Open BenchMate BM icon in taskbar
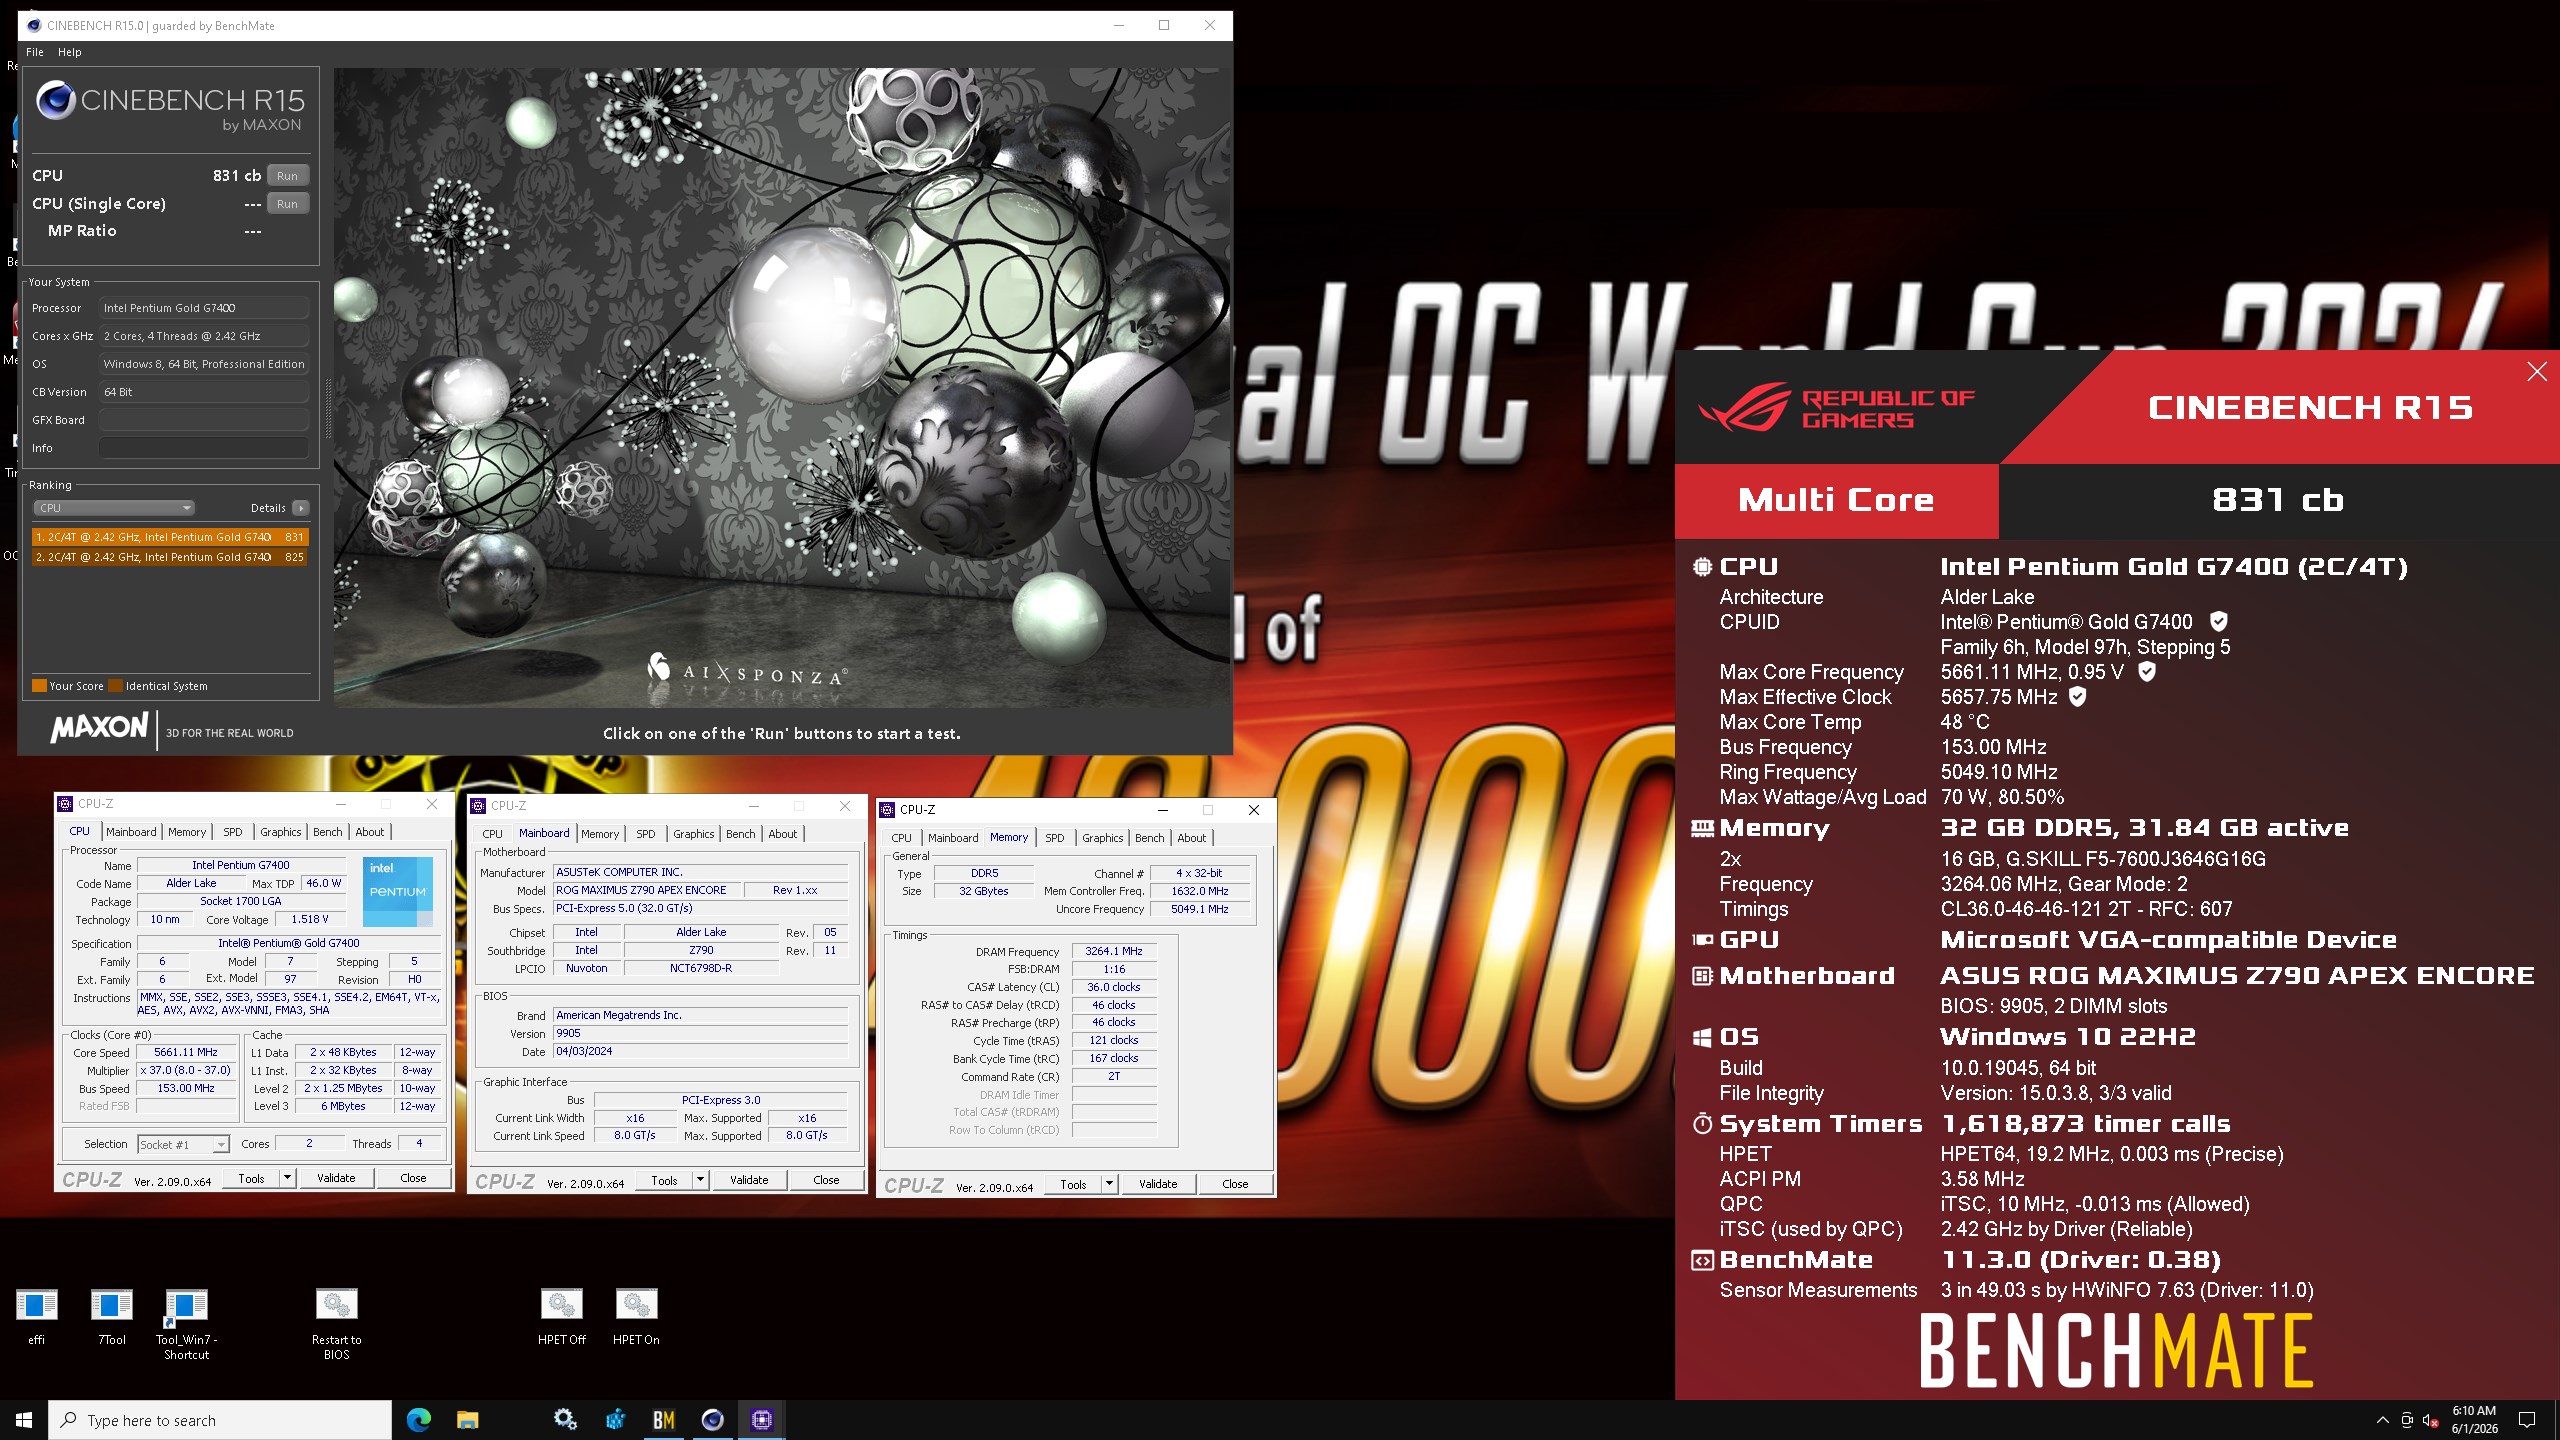 (664, 1420)
